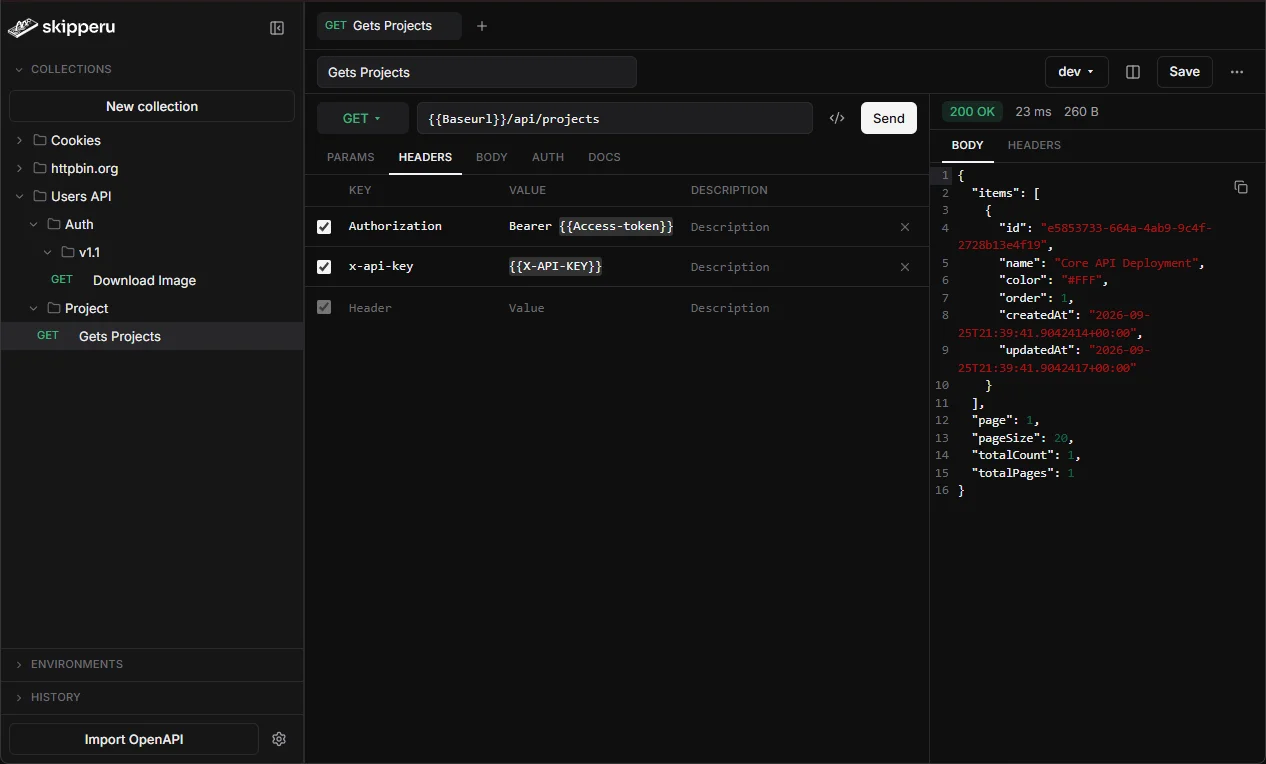The image size is (1266, 764).
Task: Expand the httpbin.org collection chevron
Action: pos(19,168)
